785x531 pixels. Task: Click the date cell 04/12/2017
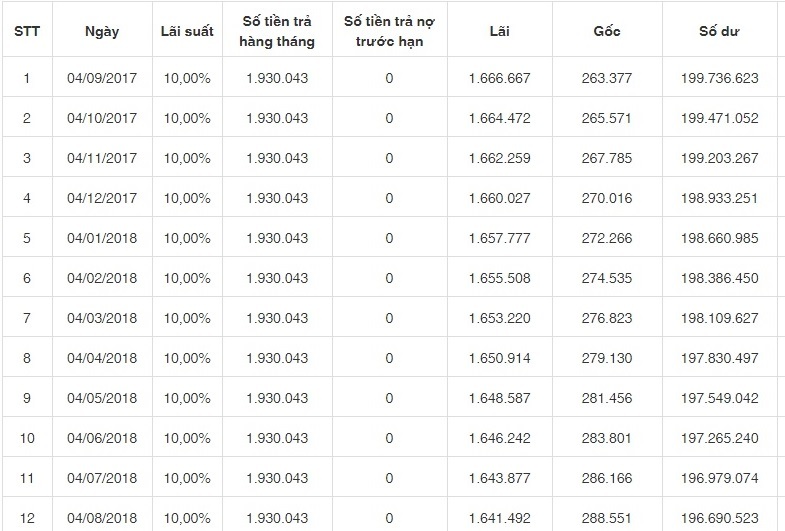click(x=101, y=198)
